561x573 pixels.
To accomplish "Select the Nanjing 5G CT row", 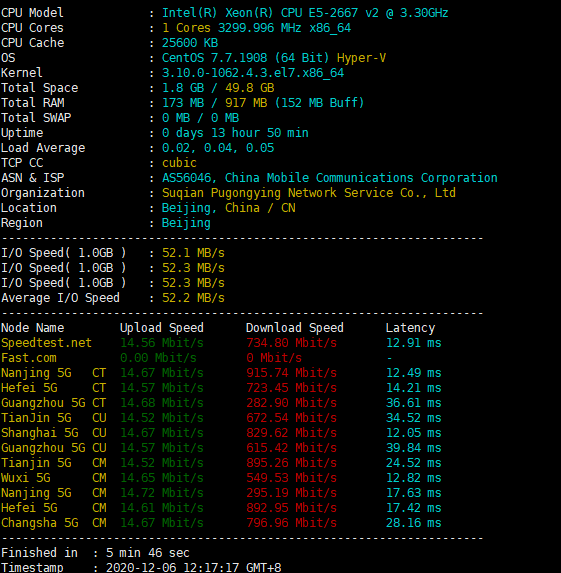I will [221, 373].
